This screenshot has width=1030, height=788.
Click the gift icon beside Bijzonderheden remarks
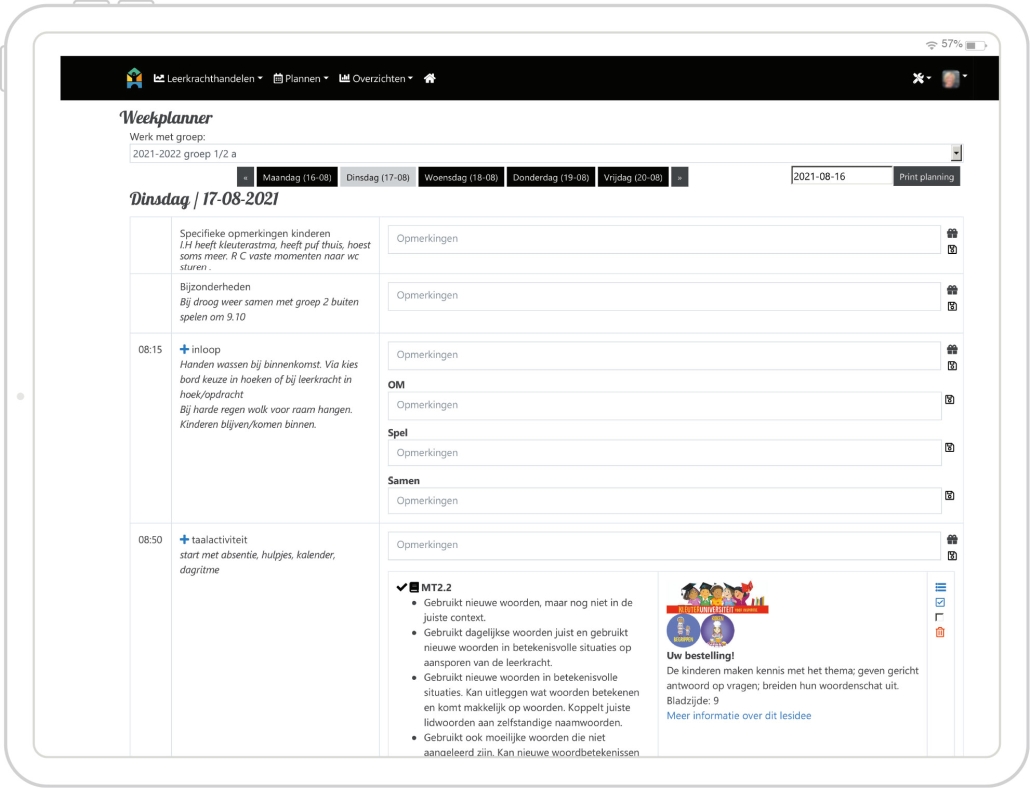click(952, 290)
